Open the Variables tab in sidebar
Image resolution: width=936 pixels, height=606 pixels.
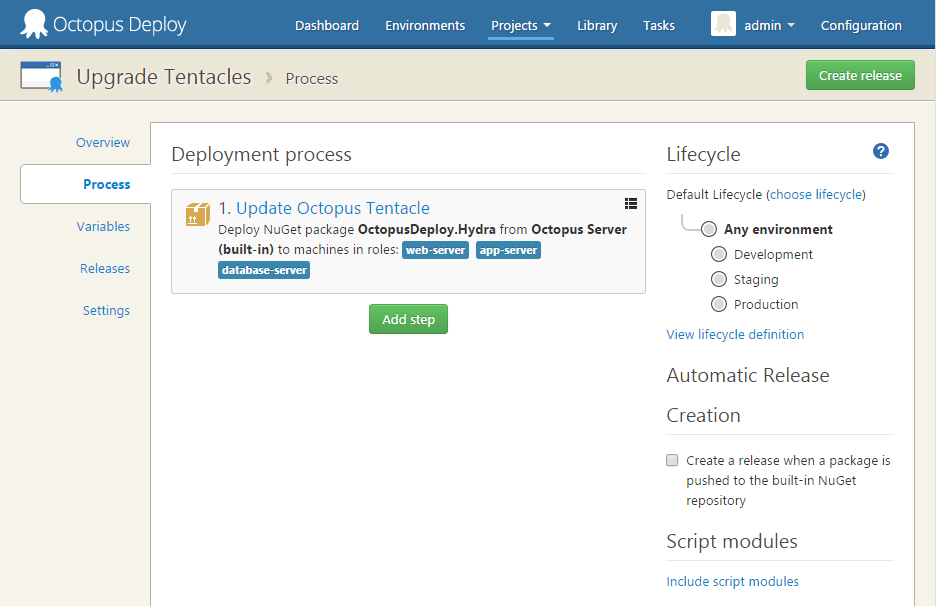coord(103,226)
